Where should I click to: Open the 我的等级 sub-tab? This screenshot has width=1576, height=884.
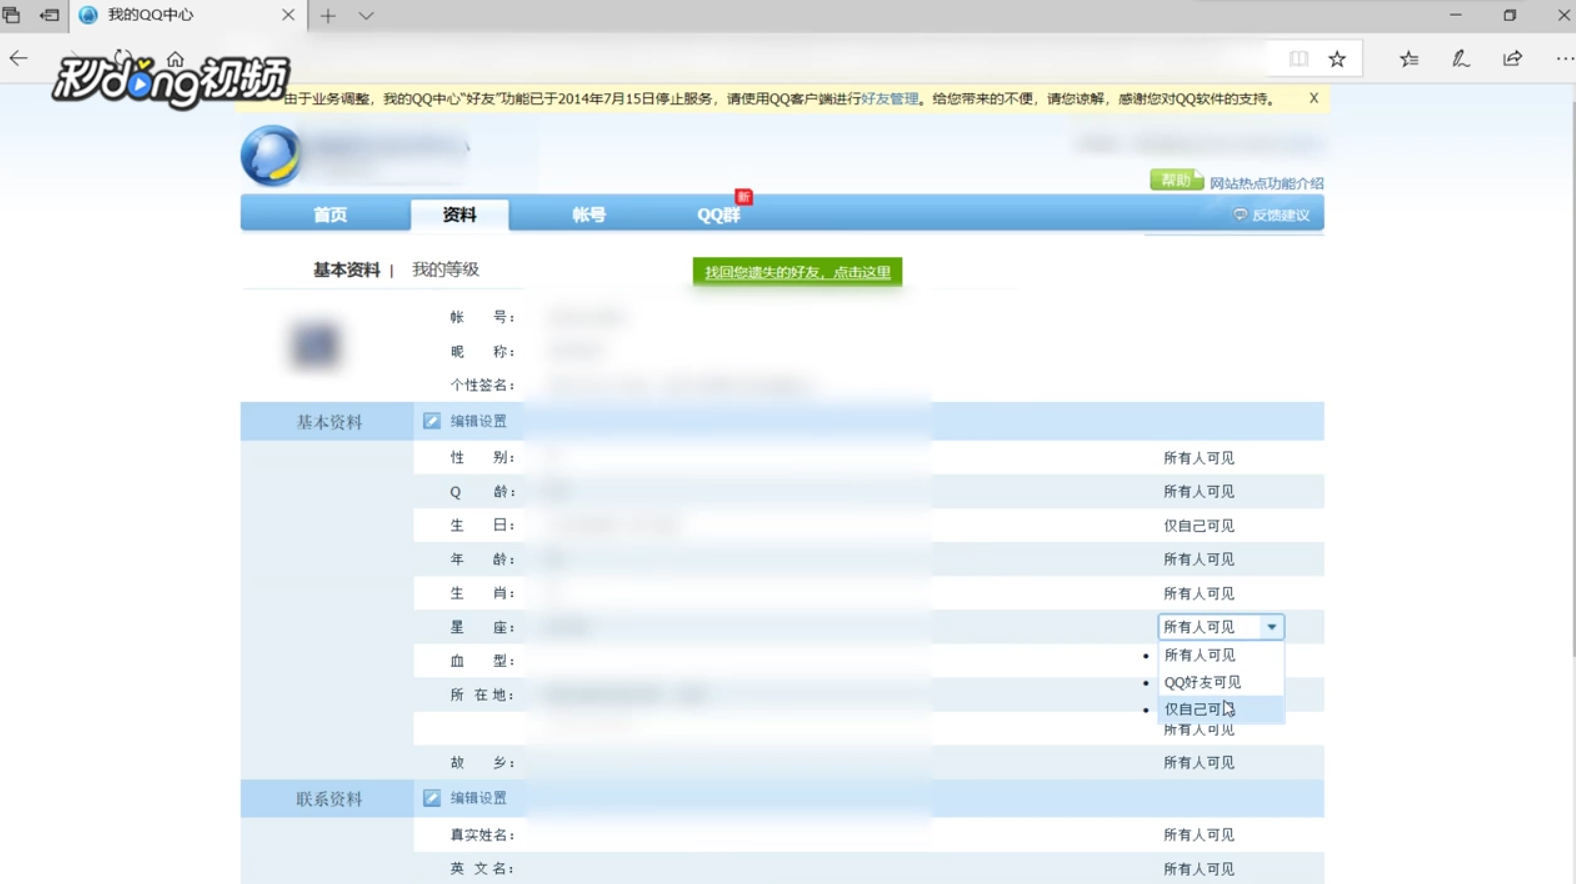(445, 270)
